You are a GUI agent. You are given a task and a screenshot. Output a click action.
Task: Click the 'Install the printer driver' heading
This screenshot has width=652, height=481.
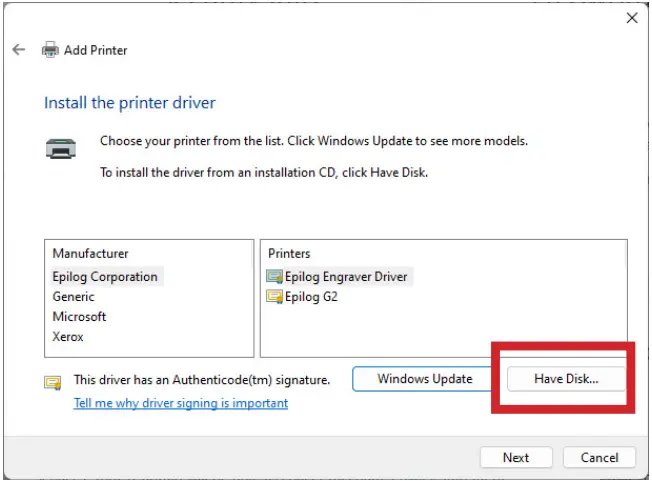pos(130,103)
